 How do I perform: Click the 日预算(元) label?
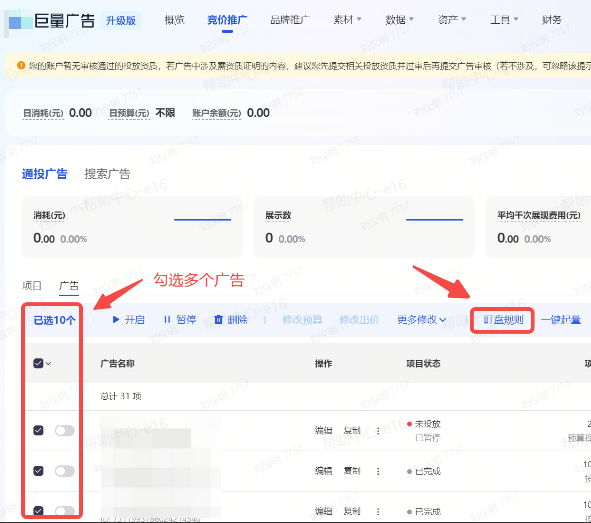[129, 113]
